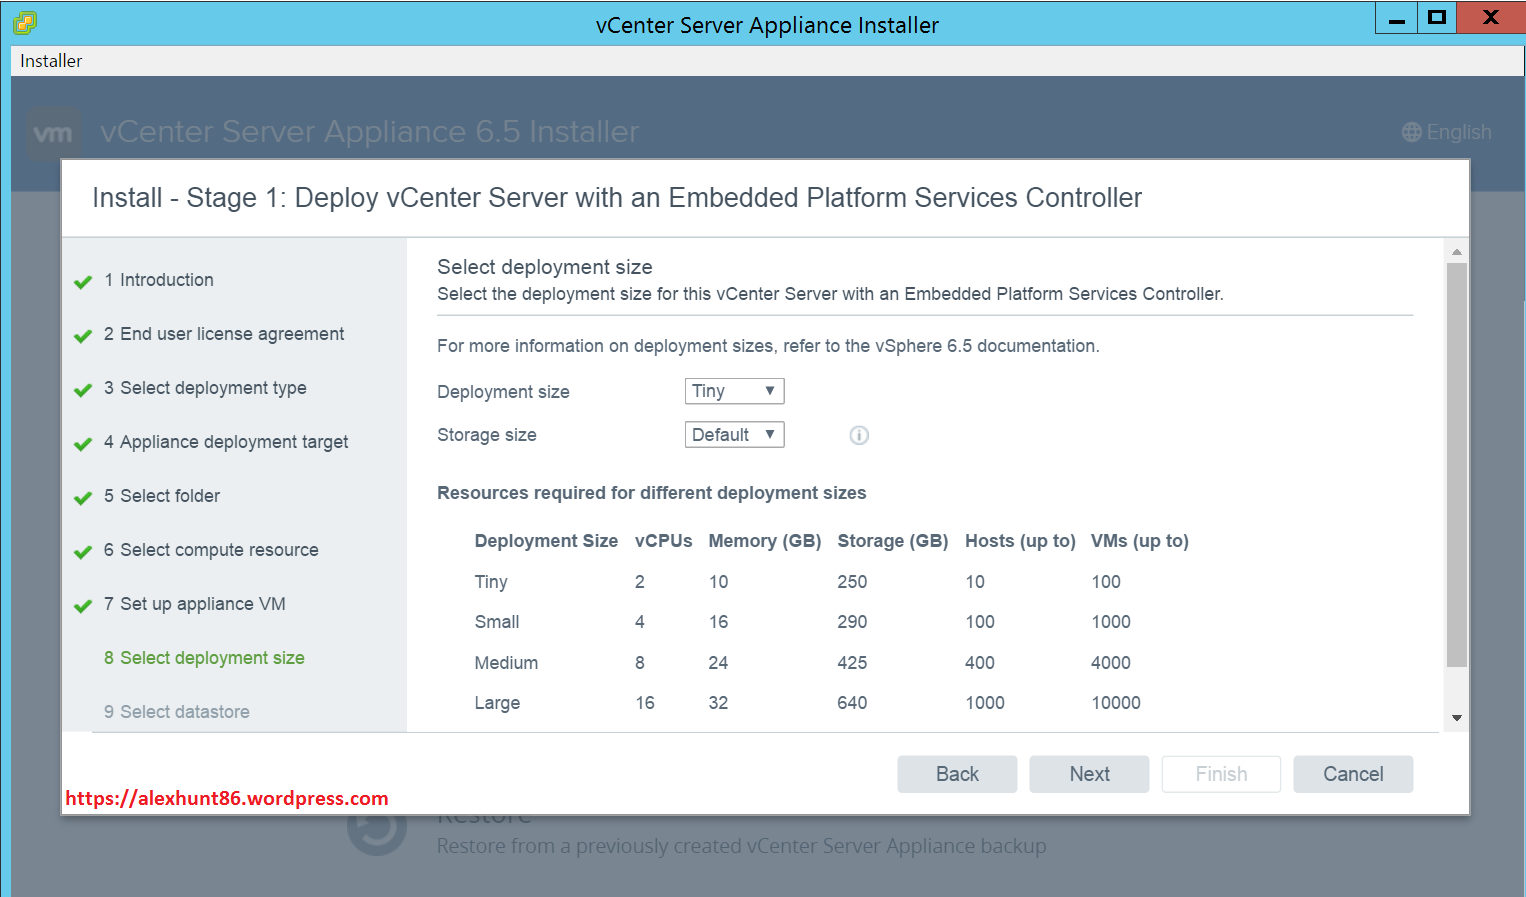Click the Back button
The width and height of the screenshot is (1526, 897).
[956, 773]
